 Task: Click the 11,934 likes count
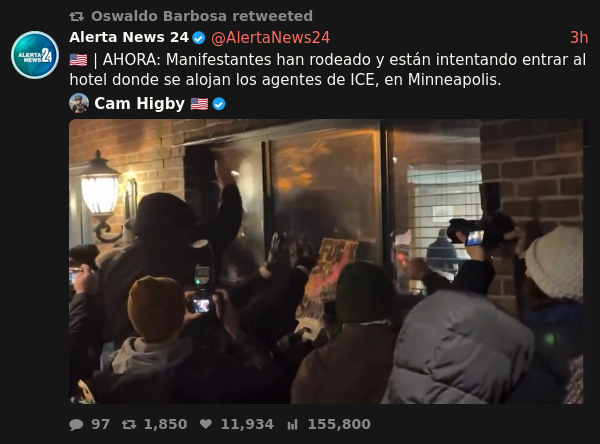click(247, 424)
